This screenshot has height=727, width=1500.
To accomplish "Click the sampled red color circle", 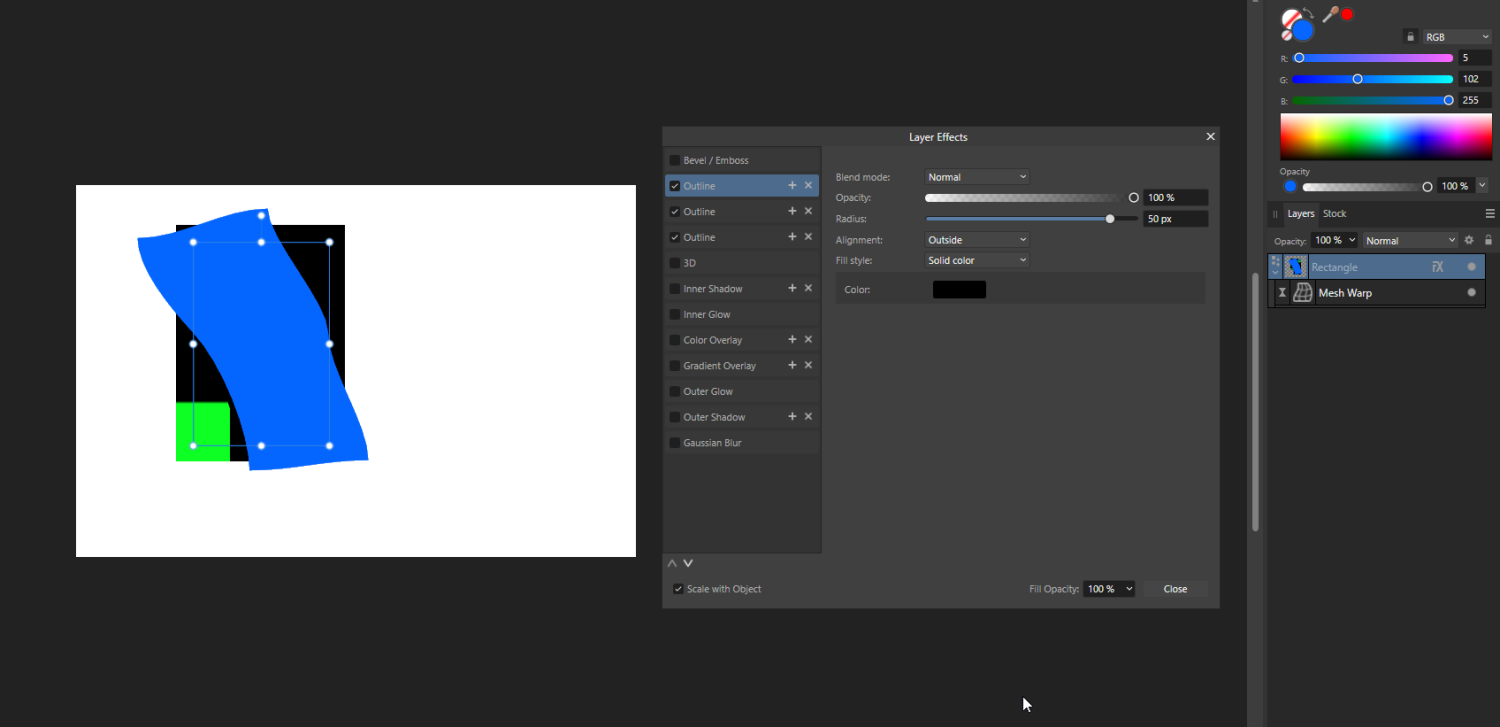I will click(x=1347, y=13).
